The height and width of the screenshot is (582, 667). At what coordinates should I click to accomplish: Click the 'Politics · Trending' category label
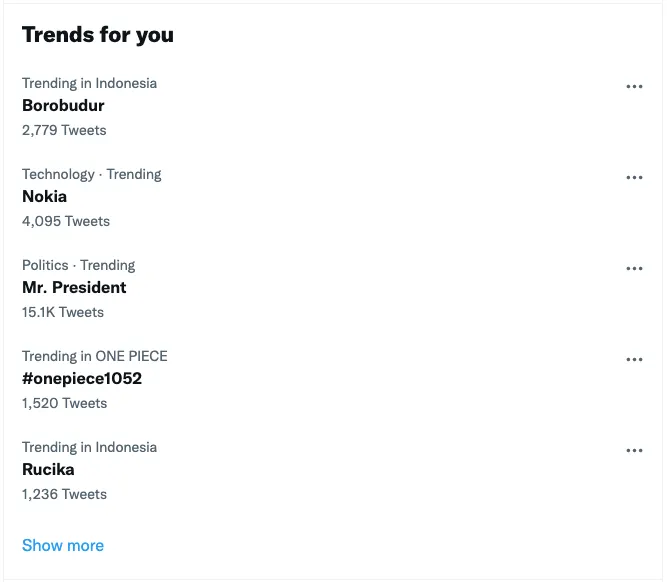pyautogui.click(x=78, y=265)
